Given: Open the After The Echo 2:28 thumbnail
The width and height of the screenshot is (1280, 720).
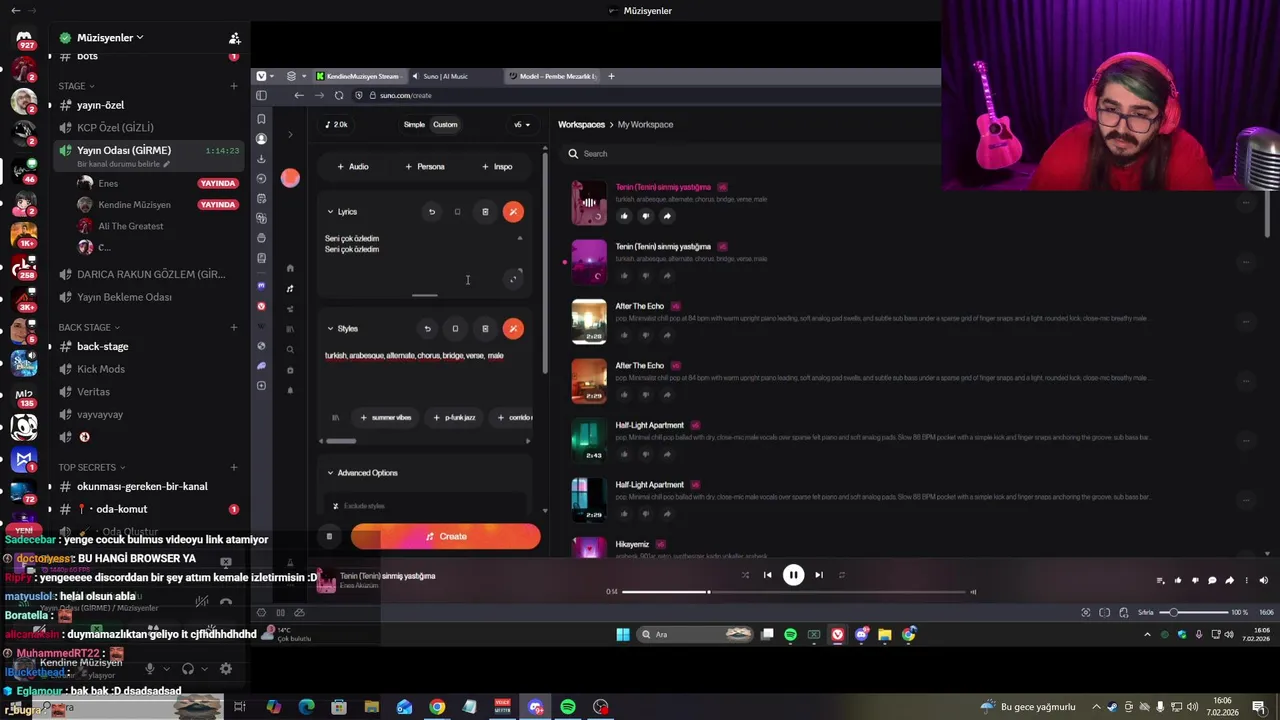Looking at the screenshot, I should pos(589,321).
